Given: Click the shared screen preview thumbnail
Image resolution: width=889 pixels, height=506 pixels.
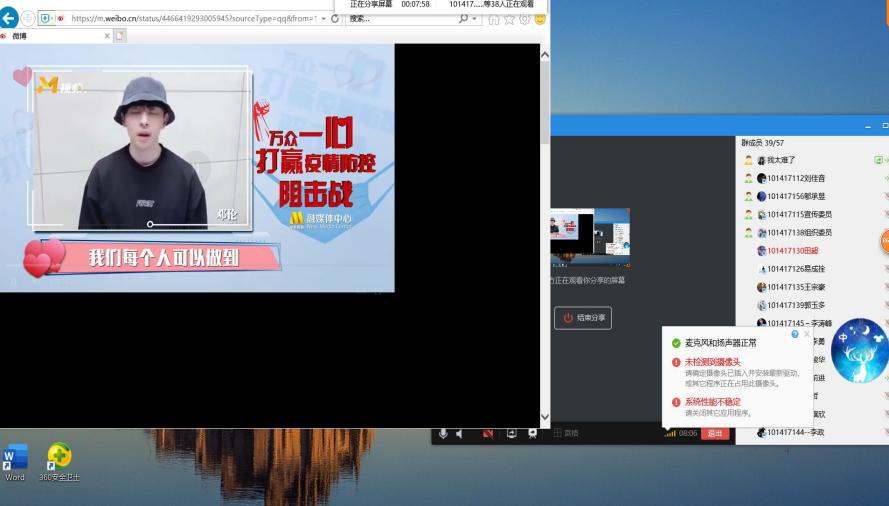Looking at the screenshot, I should pos(590,238).
